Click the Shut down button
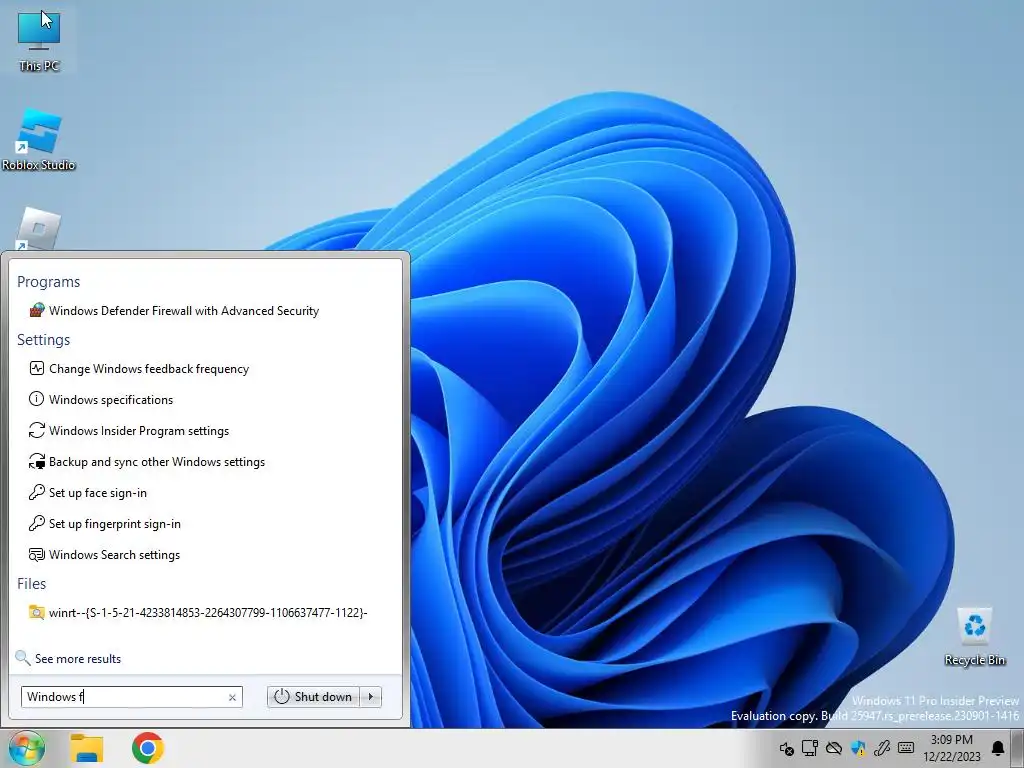The image size is (1024, 768). (x=314, y=697)
